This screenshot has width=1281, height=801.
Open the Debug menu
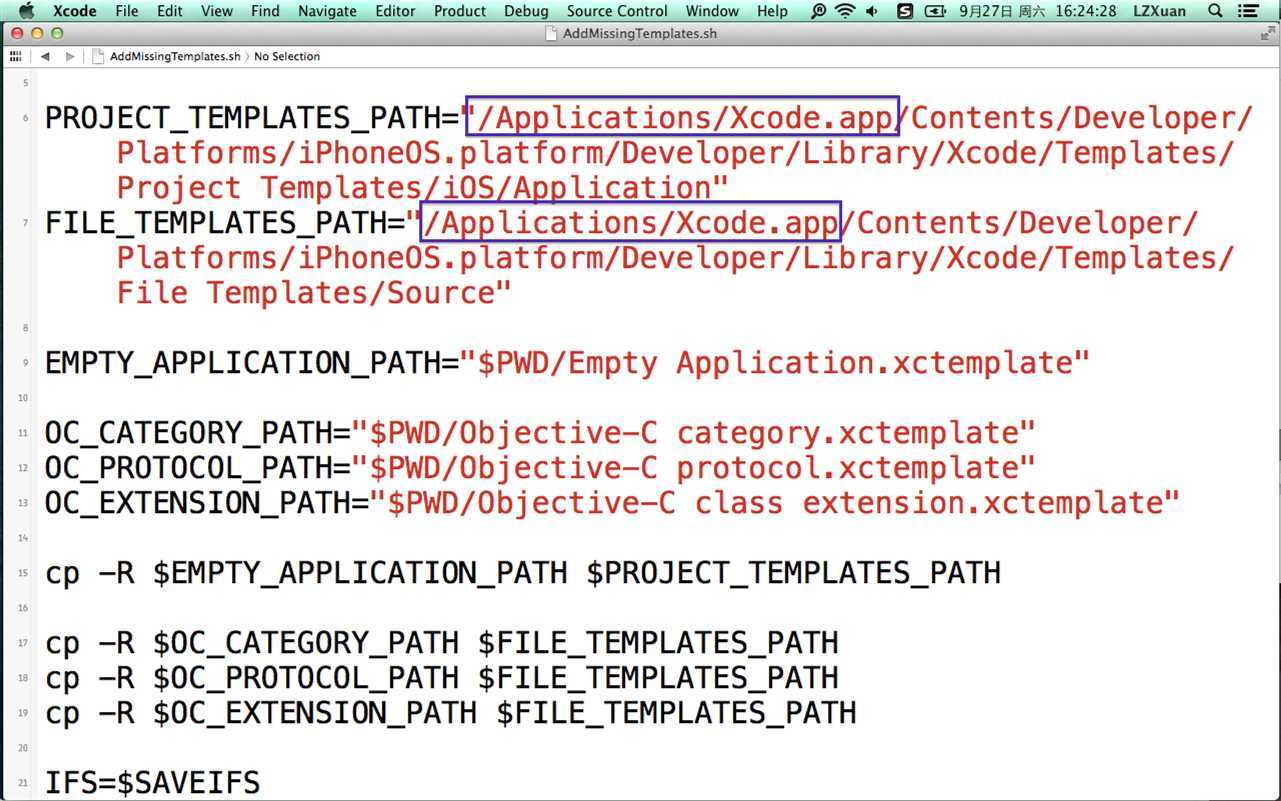(x=526, y=11)
